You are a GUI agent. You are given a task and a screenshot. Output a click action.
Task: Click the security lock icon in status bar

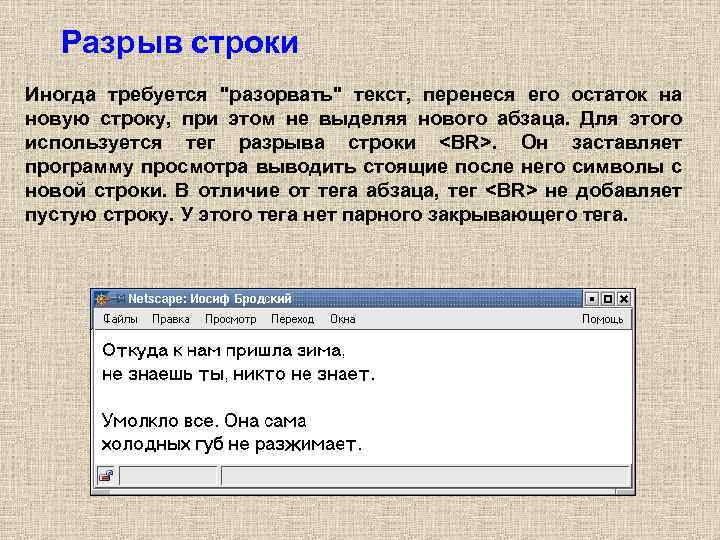pos(106,476)
